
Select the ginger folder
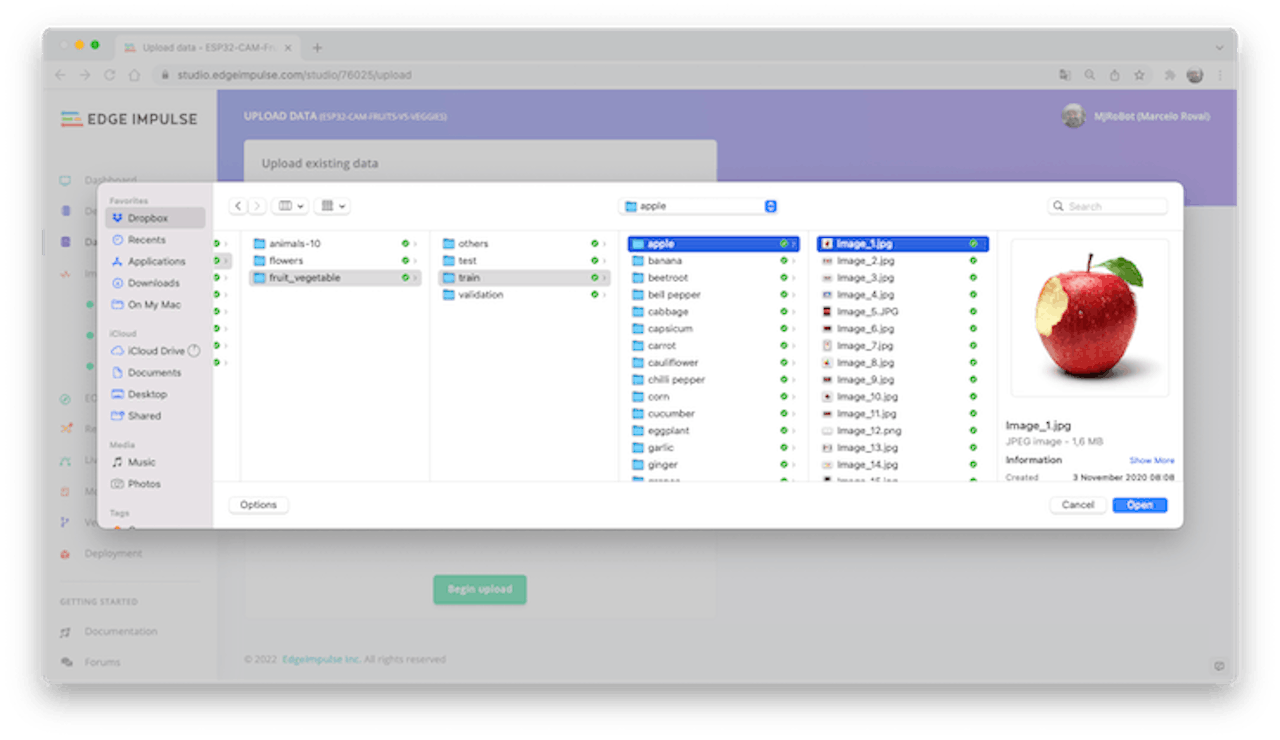click(713, 465)
